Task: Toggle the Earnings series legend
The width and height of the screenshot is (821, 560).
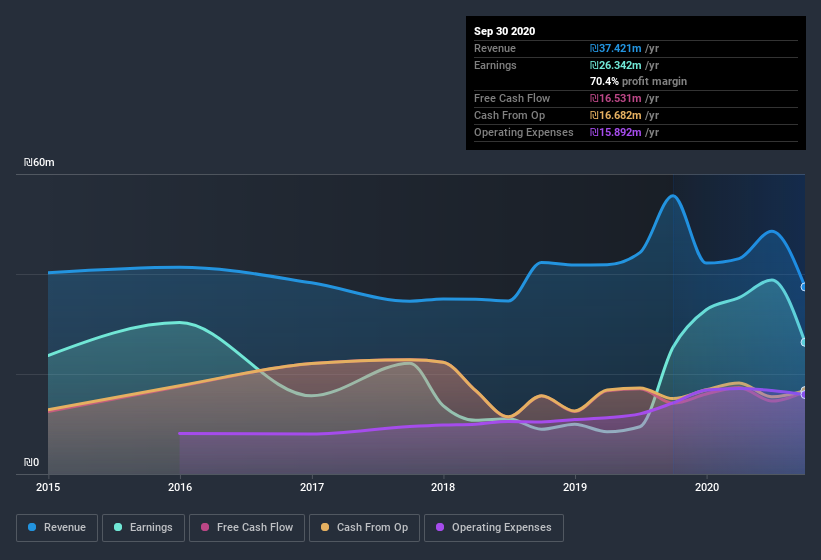Action: 143,528
